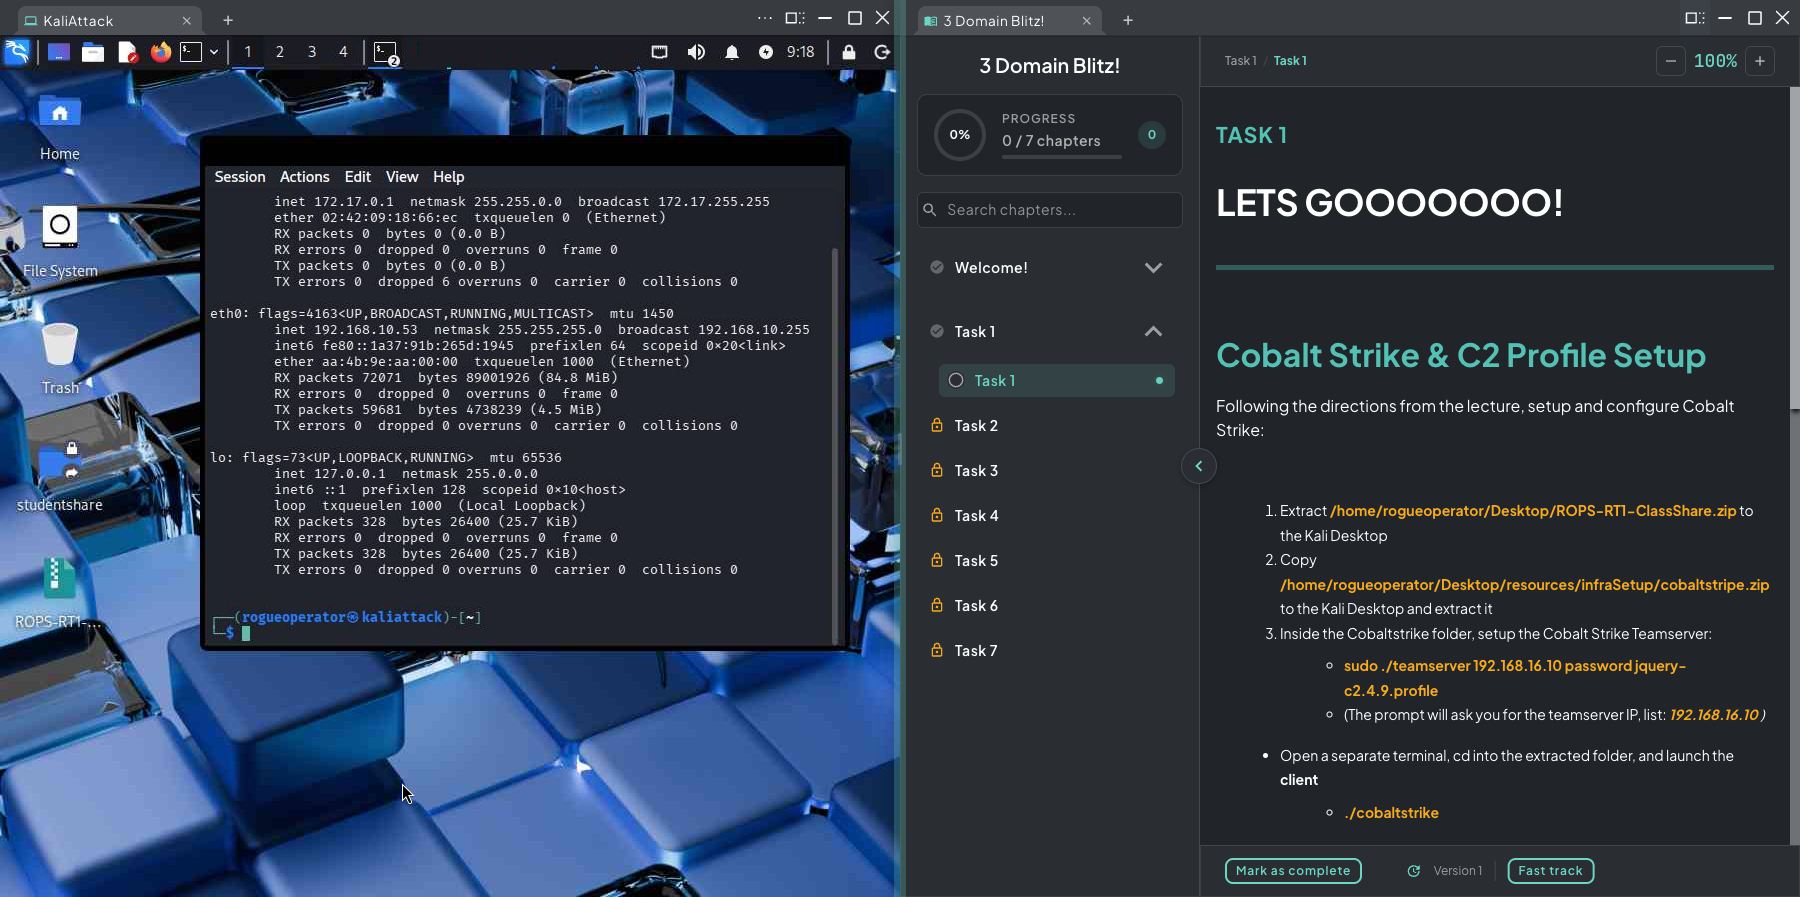This screenshot has width=1800, height=897.
Task: Open a new tab next to KaliAttack
Action: pos(228,20)
